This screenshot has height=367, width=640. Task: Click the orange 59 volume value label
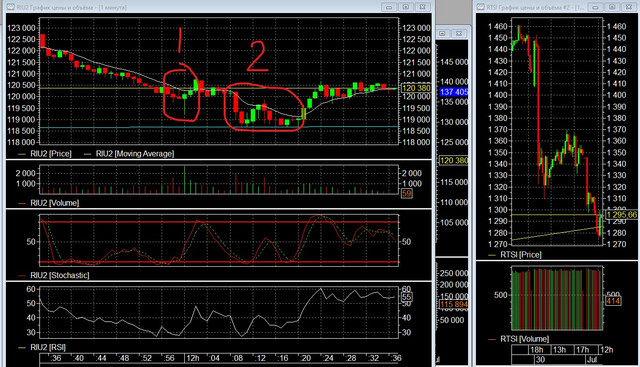[407, 194]
